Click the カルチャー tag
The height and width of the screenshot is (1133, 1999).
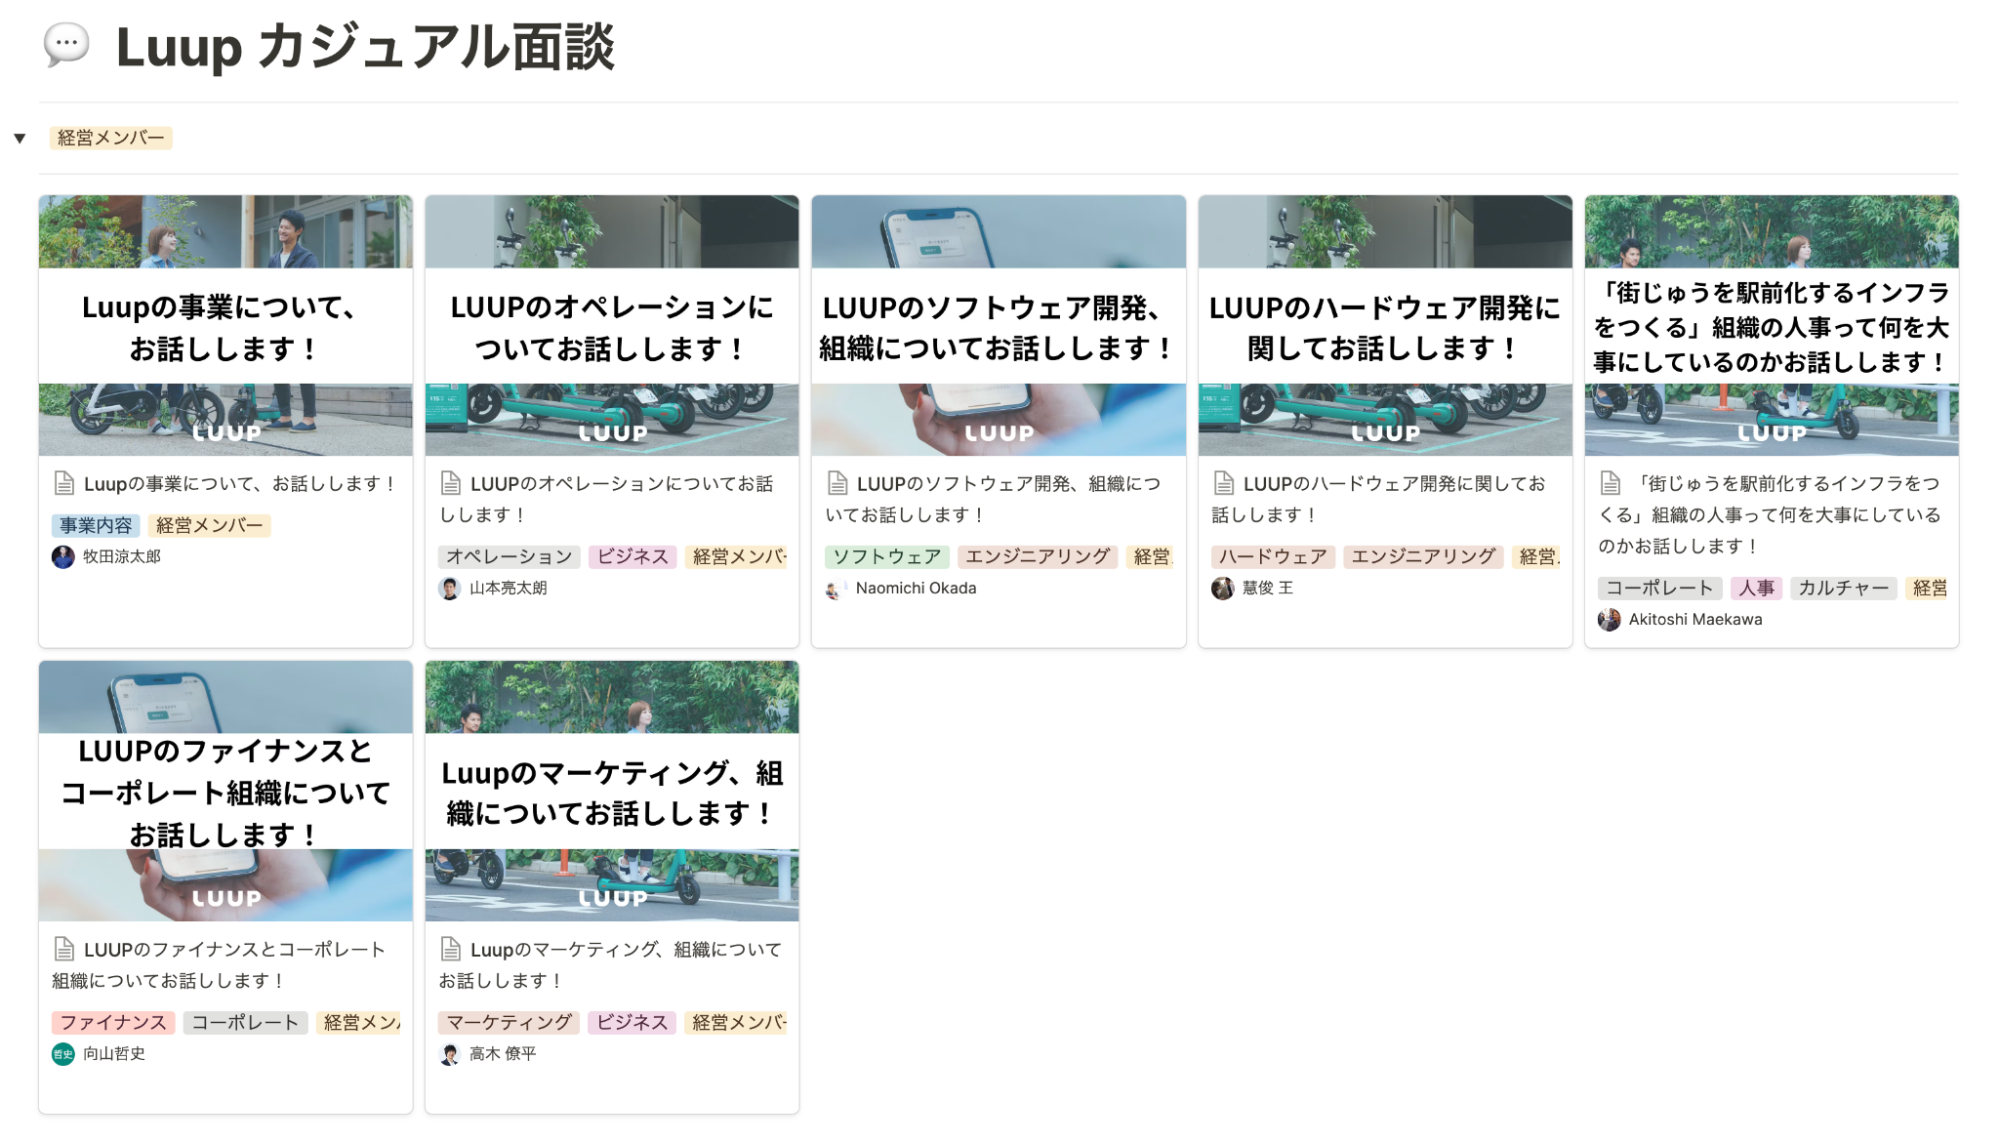pyautogui.click(x=1843, y=588)
